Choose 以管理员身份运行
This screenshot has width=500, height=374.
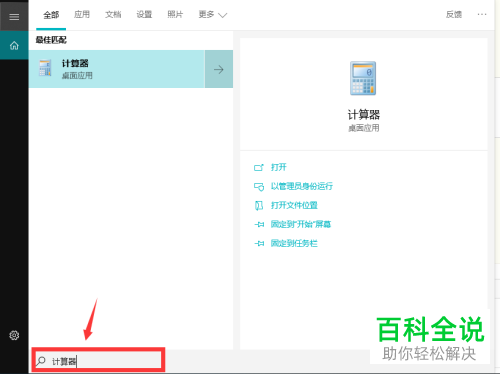coord(302,186)
